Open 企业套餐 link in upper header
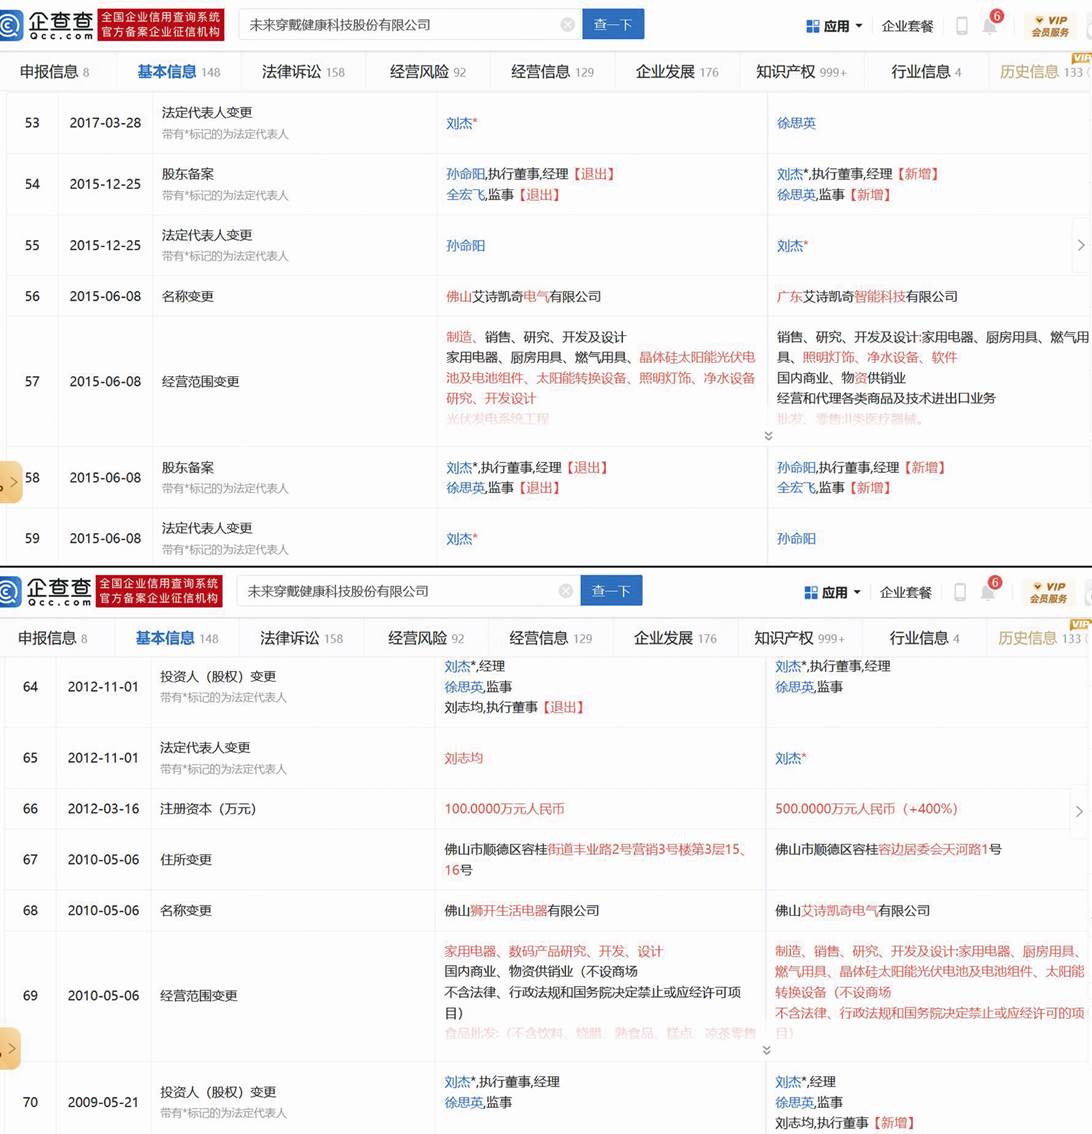Screen dimensions: 1092x1134 (x=908, y=26)
